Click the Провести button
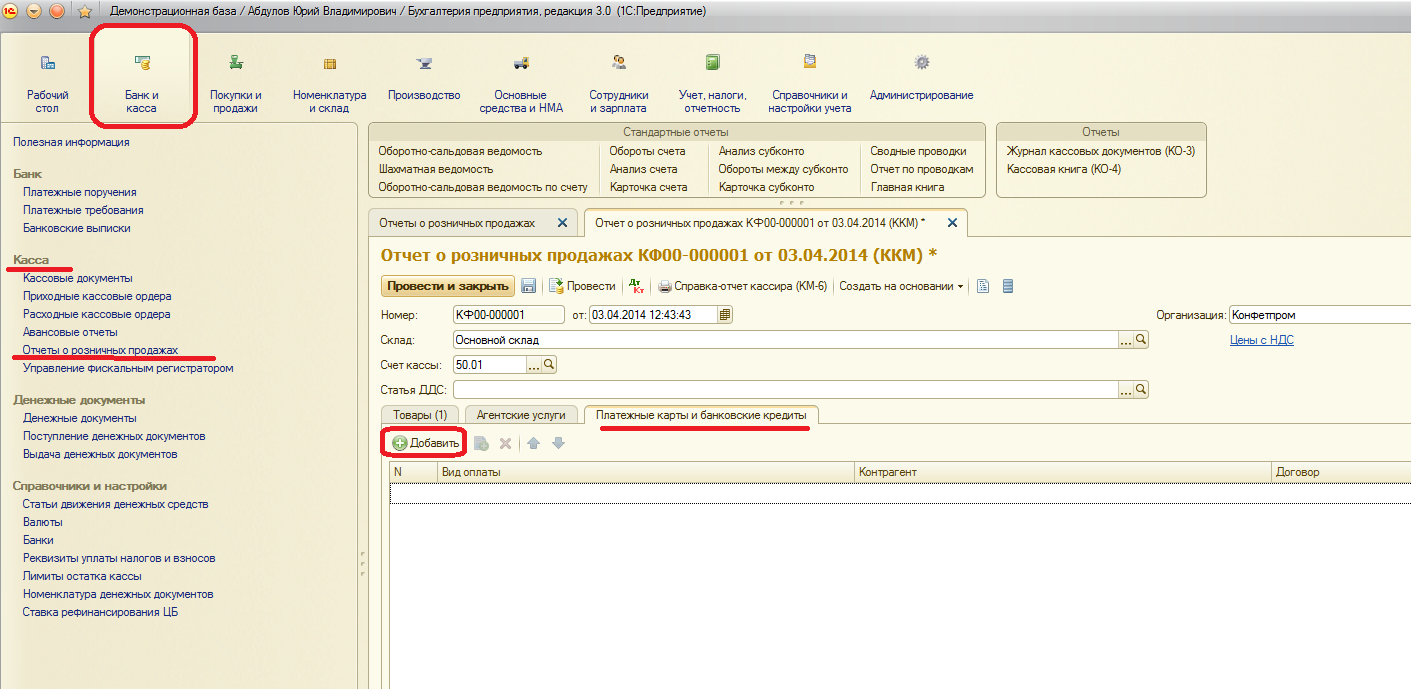This screenshot has height=689, width=1411. point(583,286)
